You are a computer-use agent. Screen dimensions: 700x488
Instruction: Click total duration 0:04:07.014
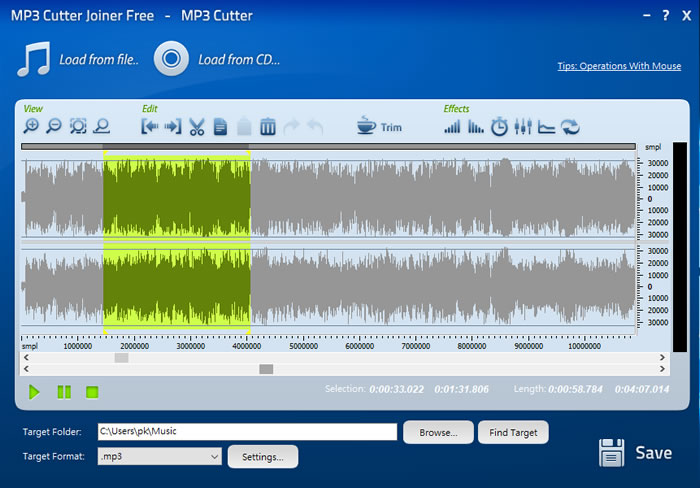point(642,389)
